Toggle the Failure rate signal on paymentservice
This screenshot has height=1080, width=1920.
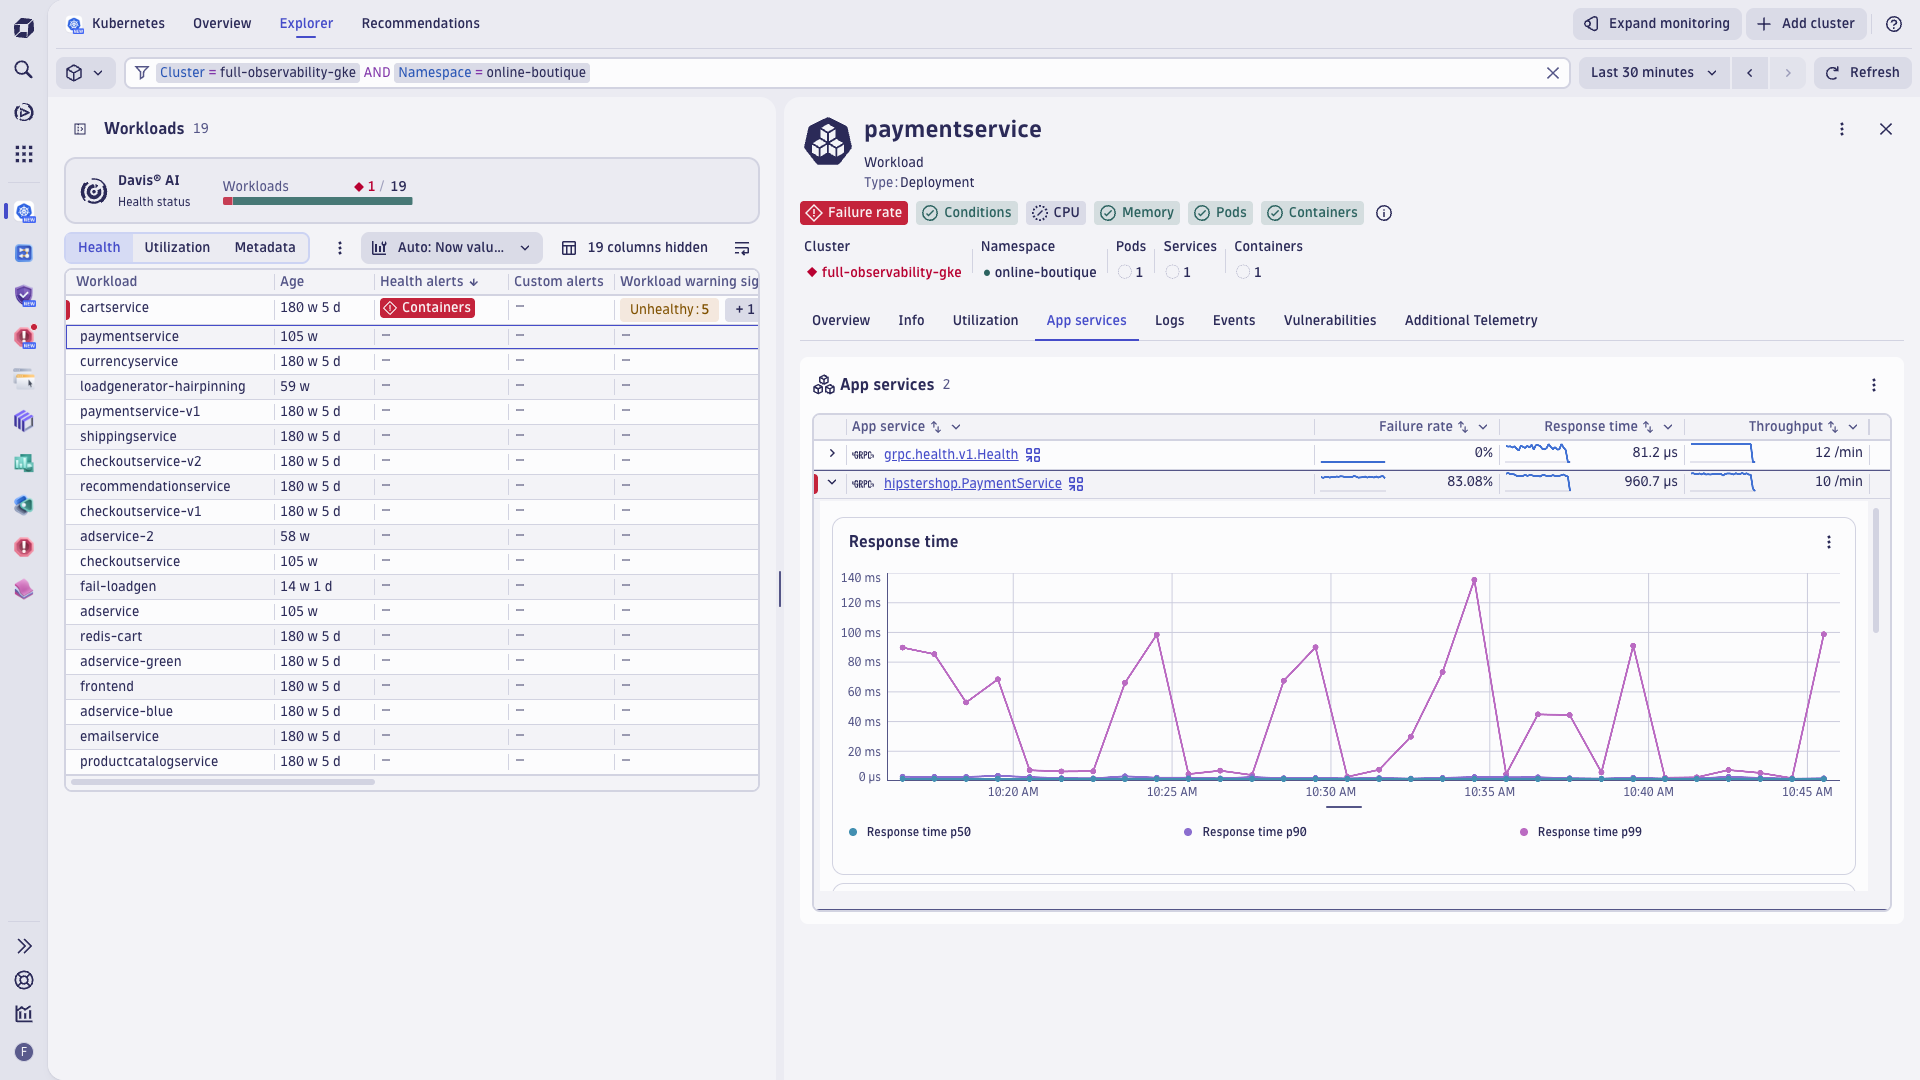coord(853,213)
